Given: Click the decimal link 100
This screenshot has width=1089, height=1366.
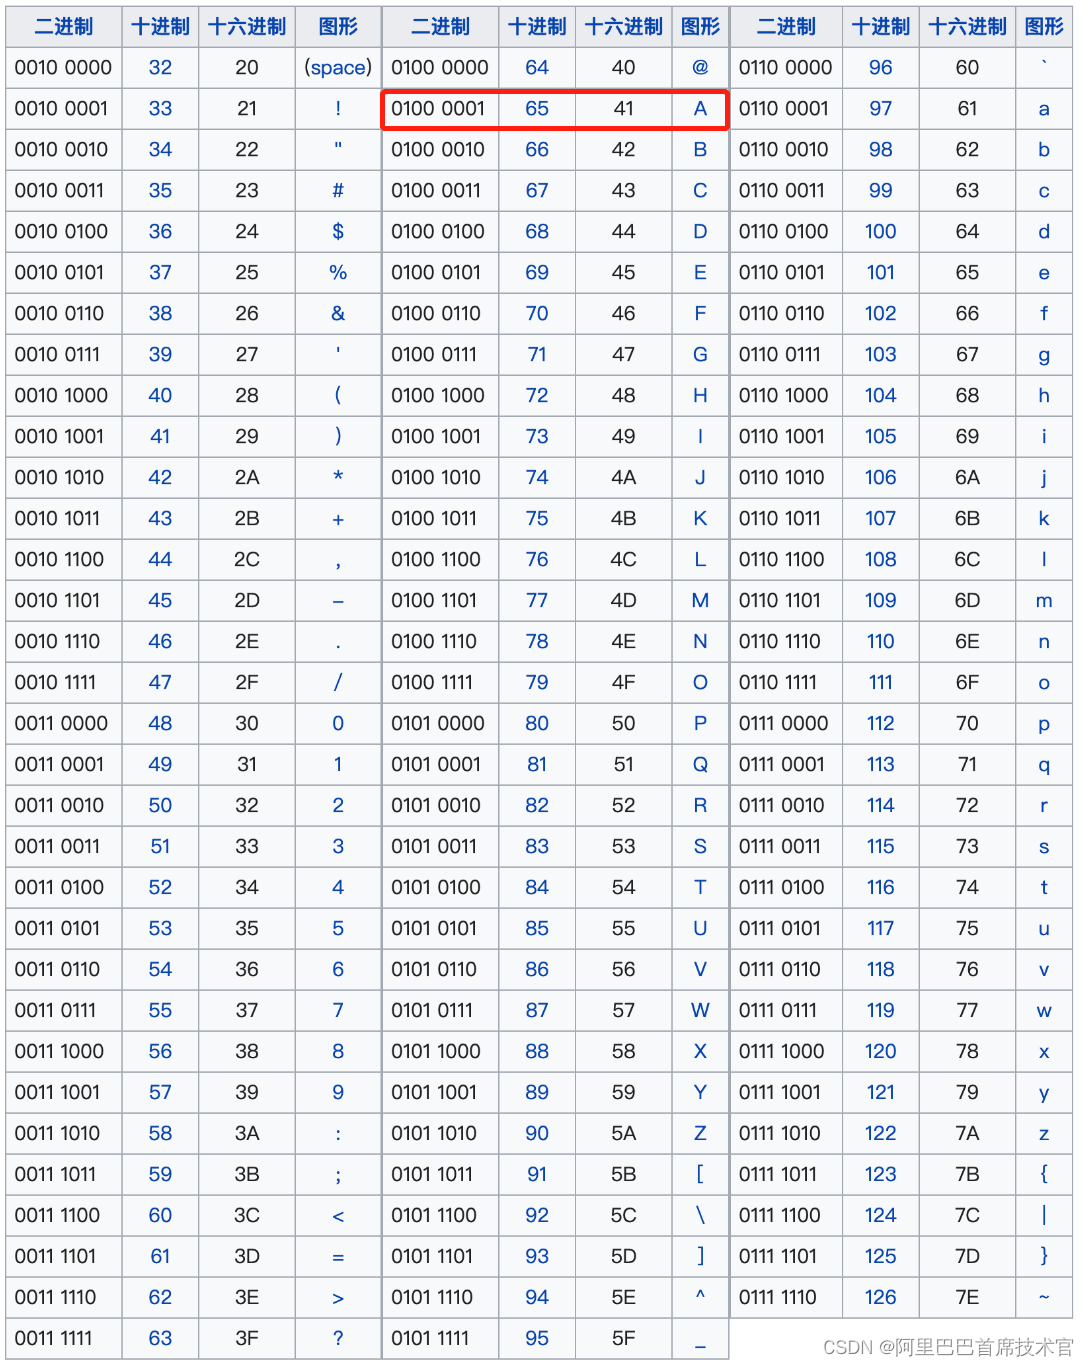Looking at the screenshot, I should 880,231.
